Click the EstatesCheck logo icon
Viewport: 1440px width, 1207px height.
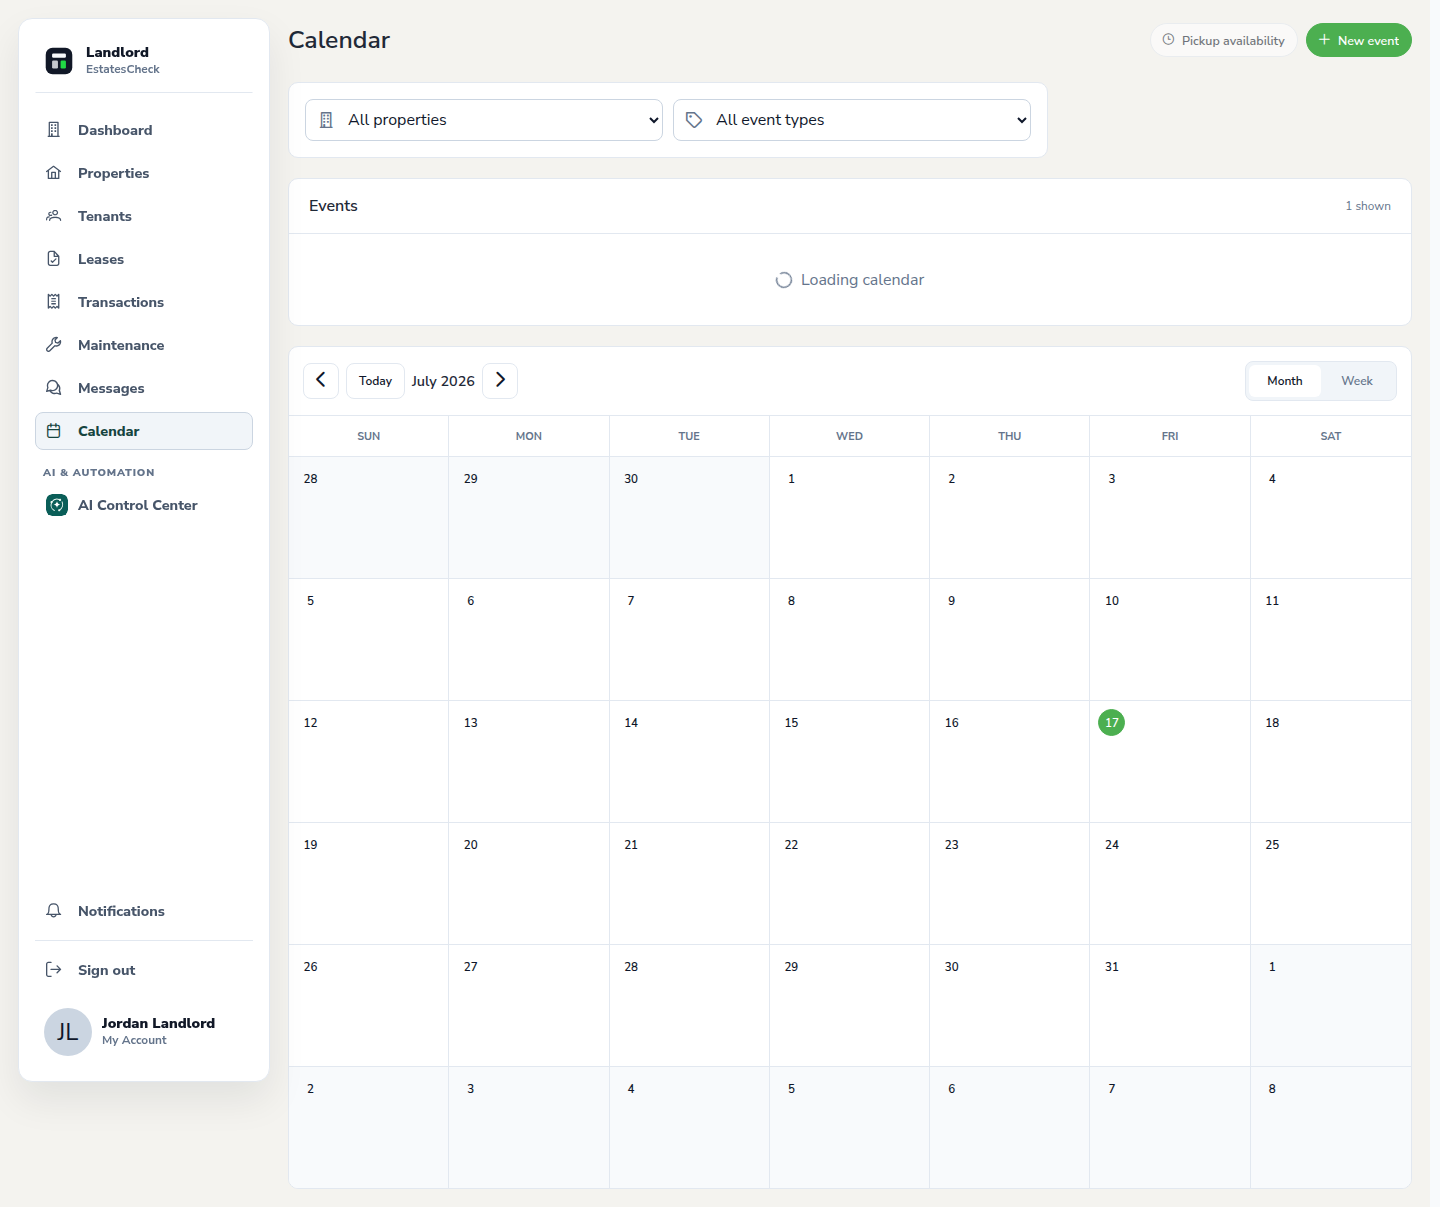pos(59,60)
